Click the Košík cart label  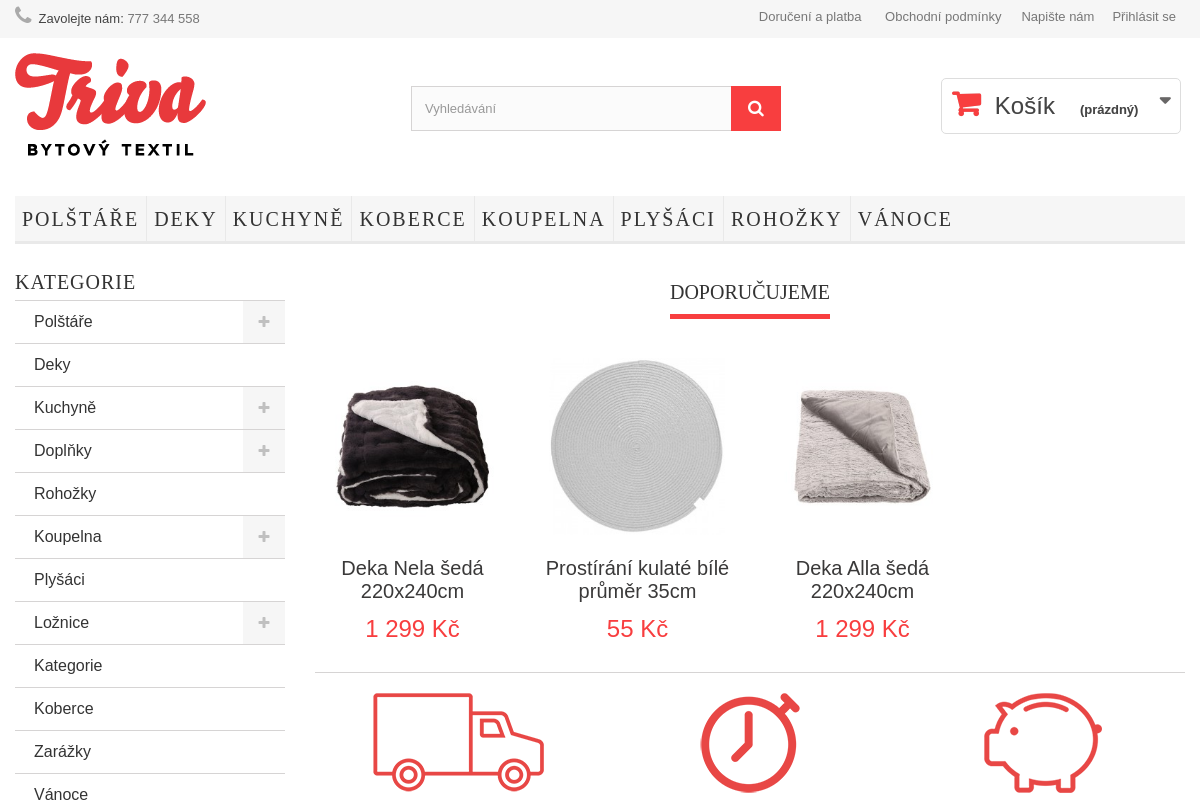pos(1024,106)
